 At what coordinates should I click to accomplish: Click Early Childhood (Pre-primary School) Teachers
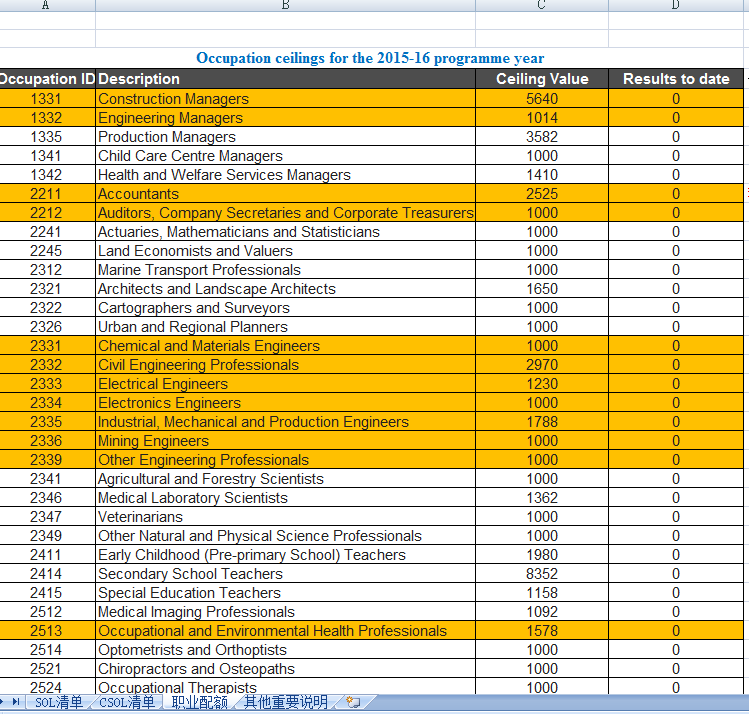click(x=285, y=555)
